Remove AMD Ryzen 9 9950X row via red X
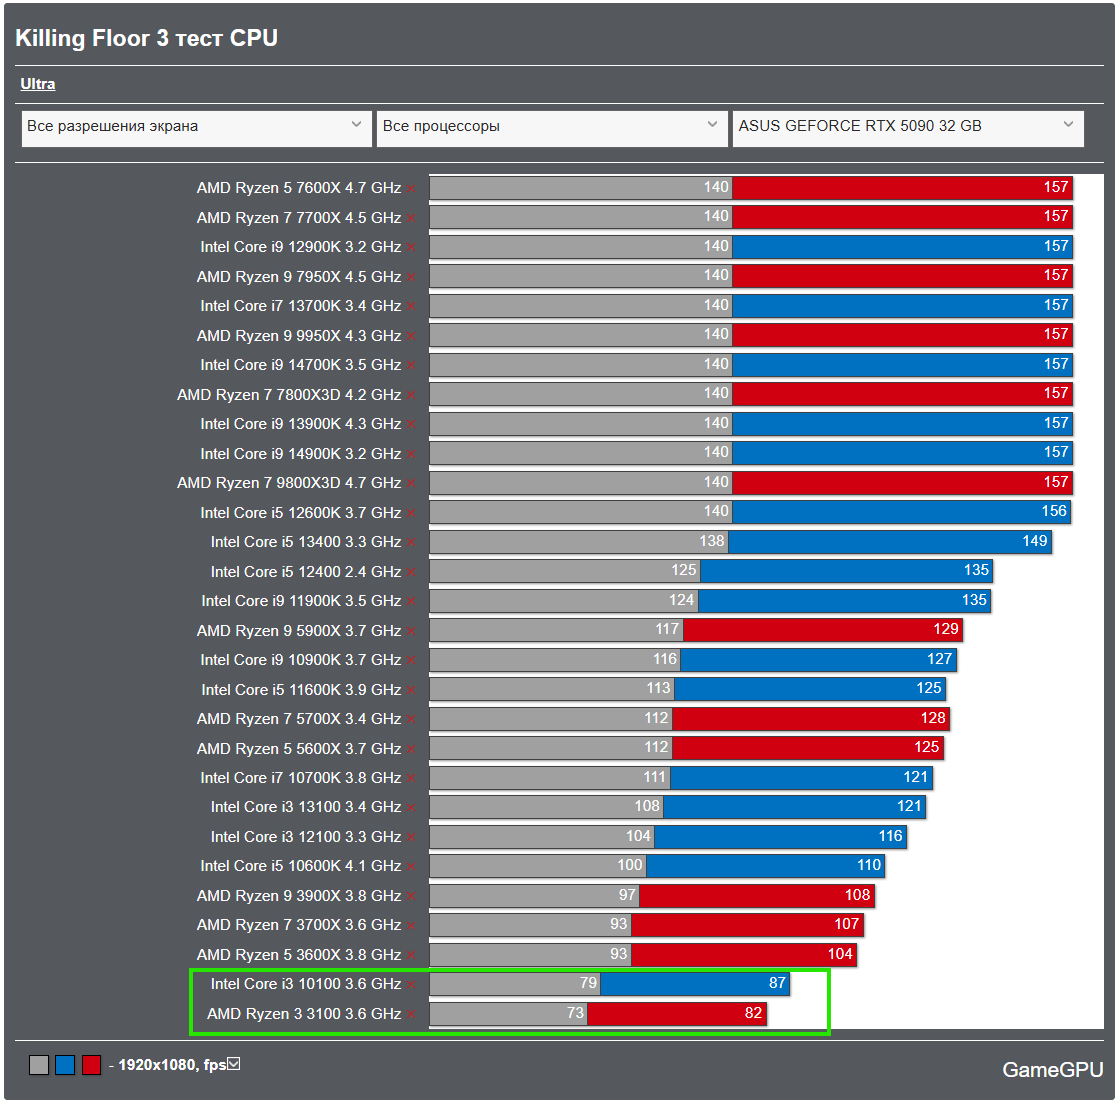Image resolution: width=1116 pixels, height=1102 pixels. 411,337
